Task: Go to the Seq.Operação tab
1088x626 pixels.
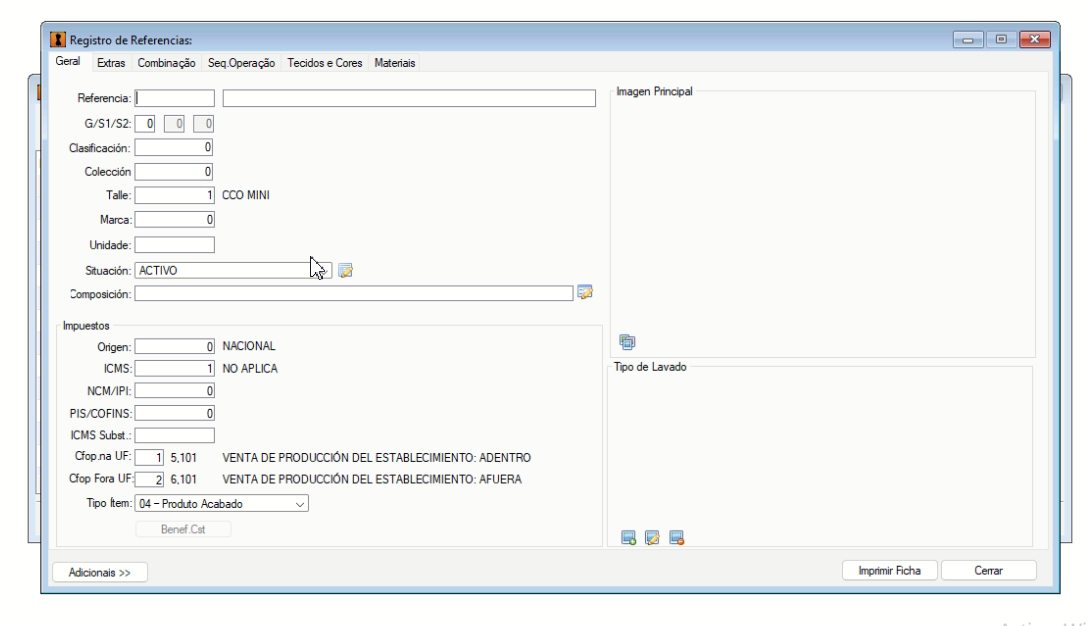Action: (241, 63)
